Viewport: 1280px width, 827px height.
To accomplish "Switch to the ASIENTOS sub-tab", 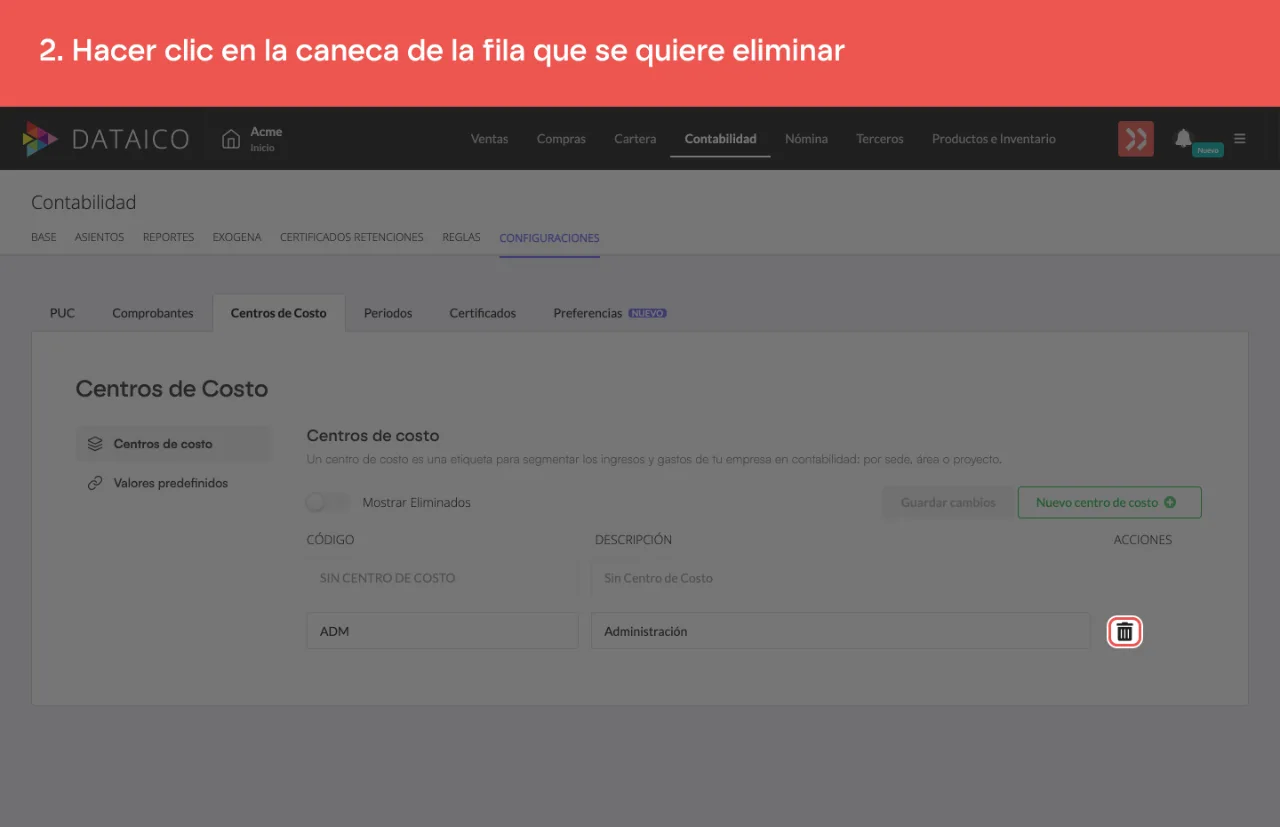I will [99, 238].
